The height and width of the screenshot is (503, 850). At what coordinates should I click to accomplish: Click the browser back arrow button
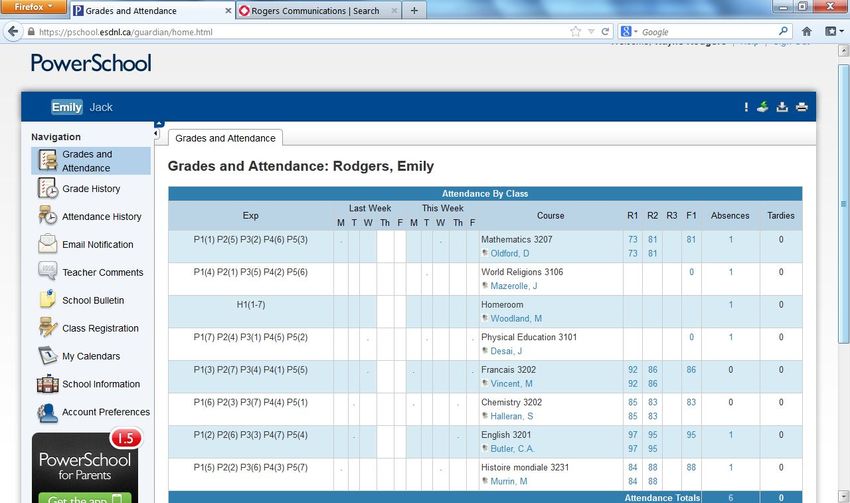(x=13, y=31)
